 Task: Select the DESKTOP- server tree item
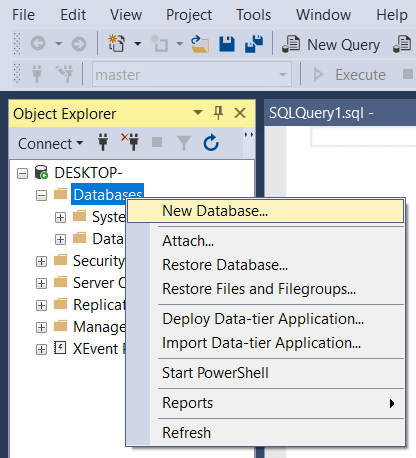pos(88,173)
